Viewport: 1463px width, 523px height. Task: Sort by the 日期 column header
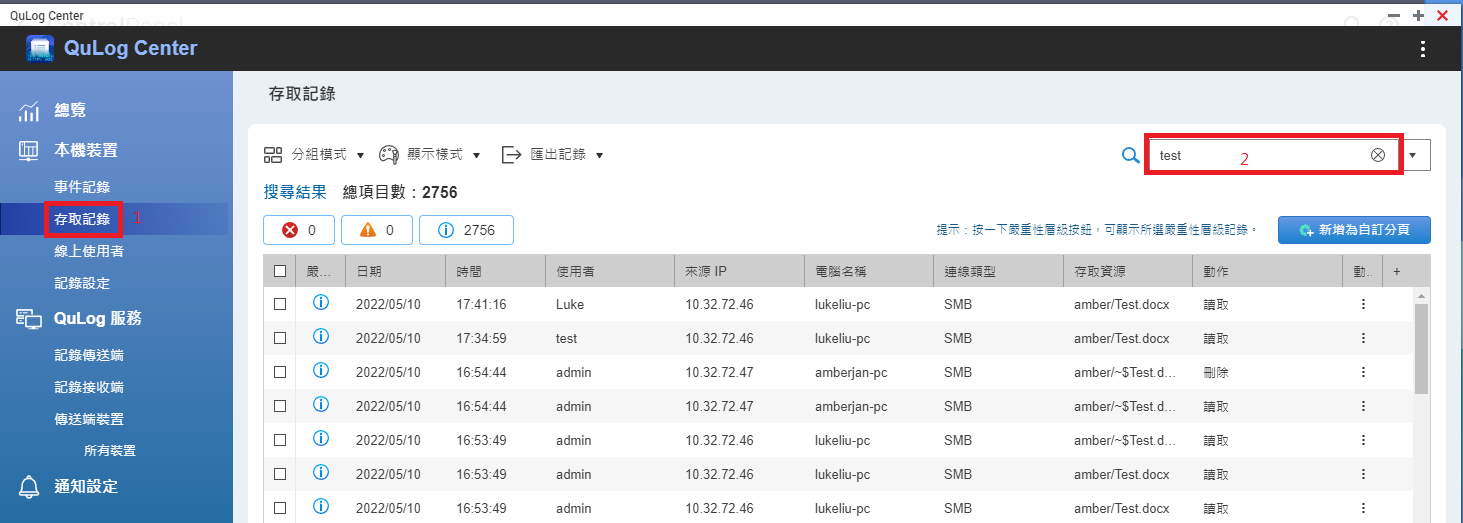click(395, 271)
